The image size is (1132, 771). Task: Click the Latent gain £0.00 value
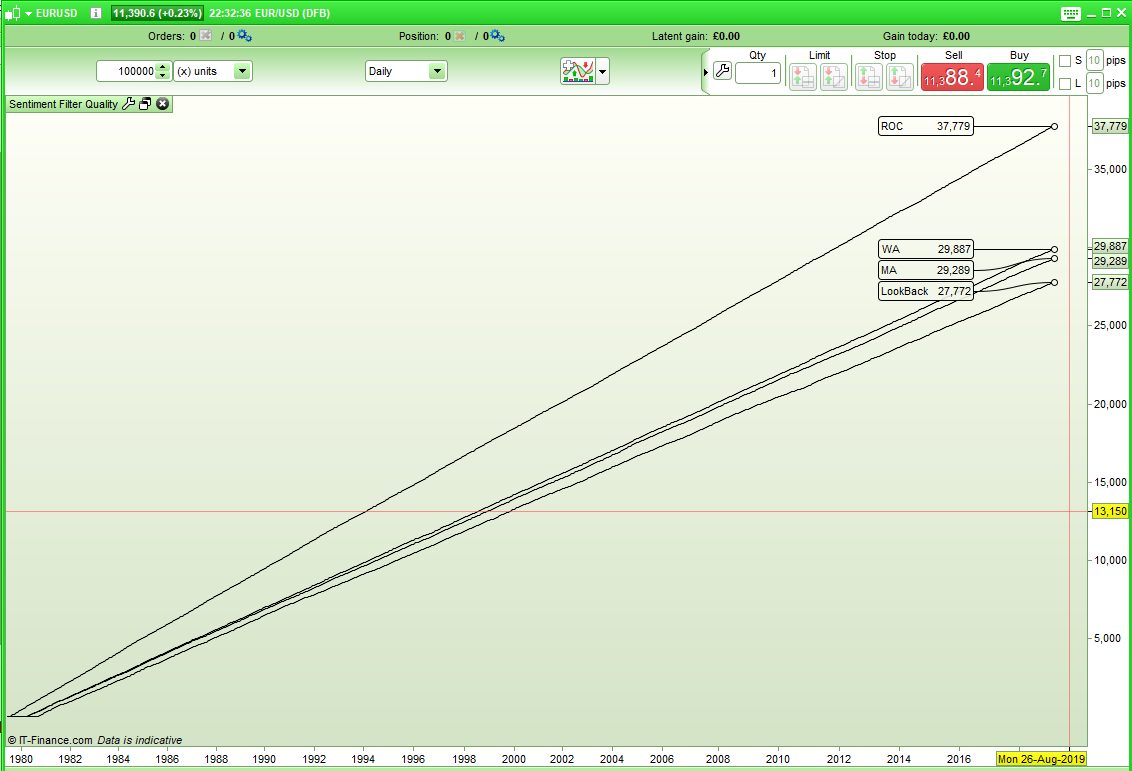tap(726, 36)
